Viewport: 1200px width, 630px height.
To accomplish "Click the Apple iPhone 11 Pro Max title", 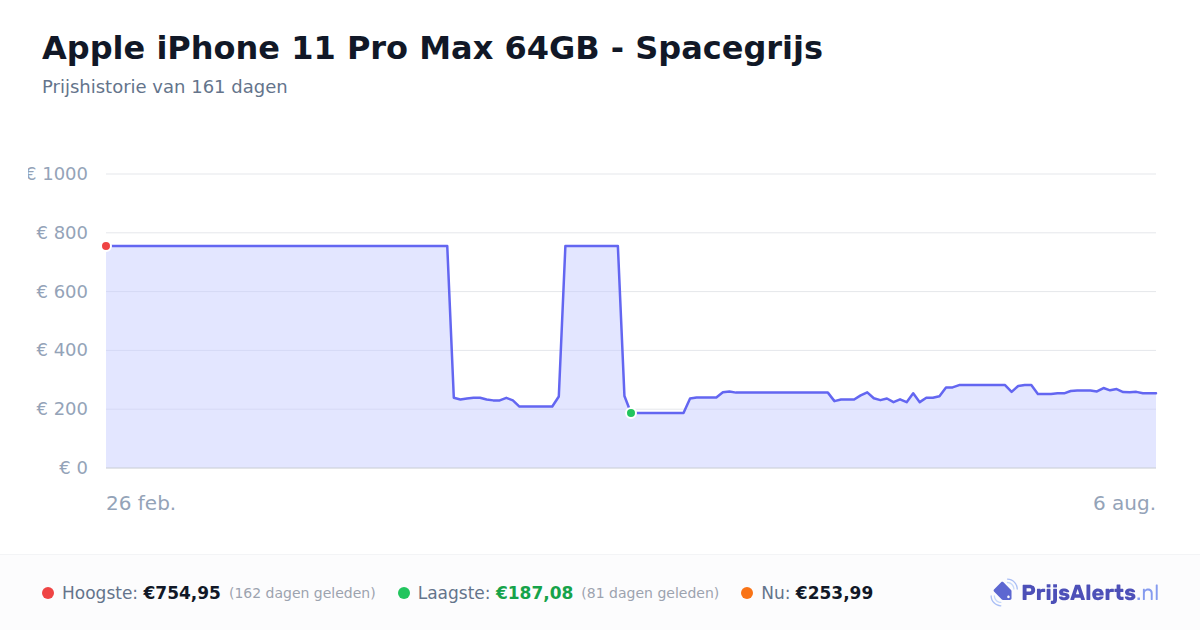I will (432, 48).
